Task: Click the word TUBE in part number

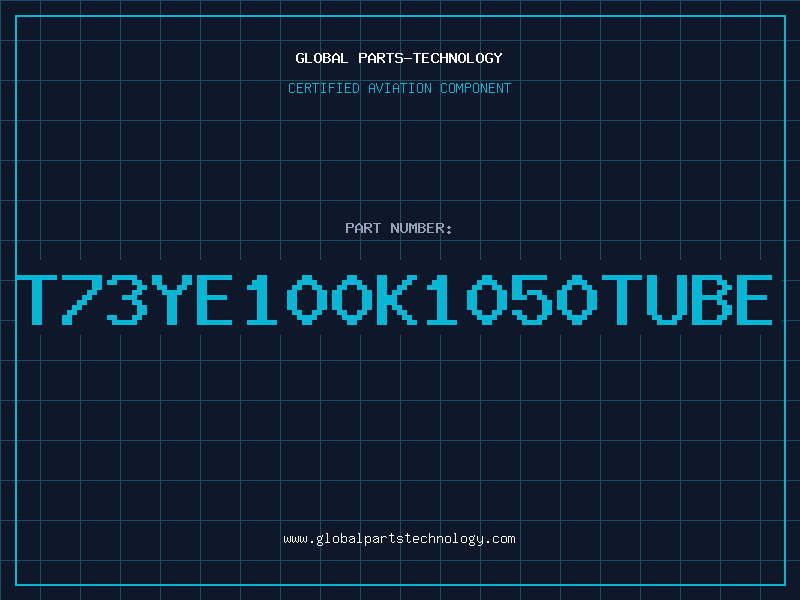Action: (687, 299)
